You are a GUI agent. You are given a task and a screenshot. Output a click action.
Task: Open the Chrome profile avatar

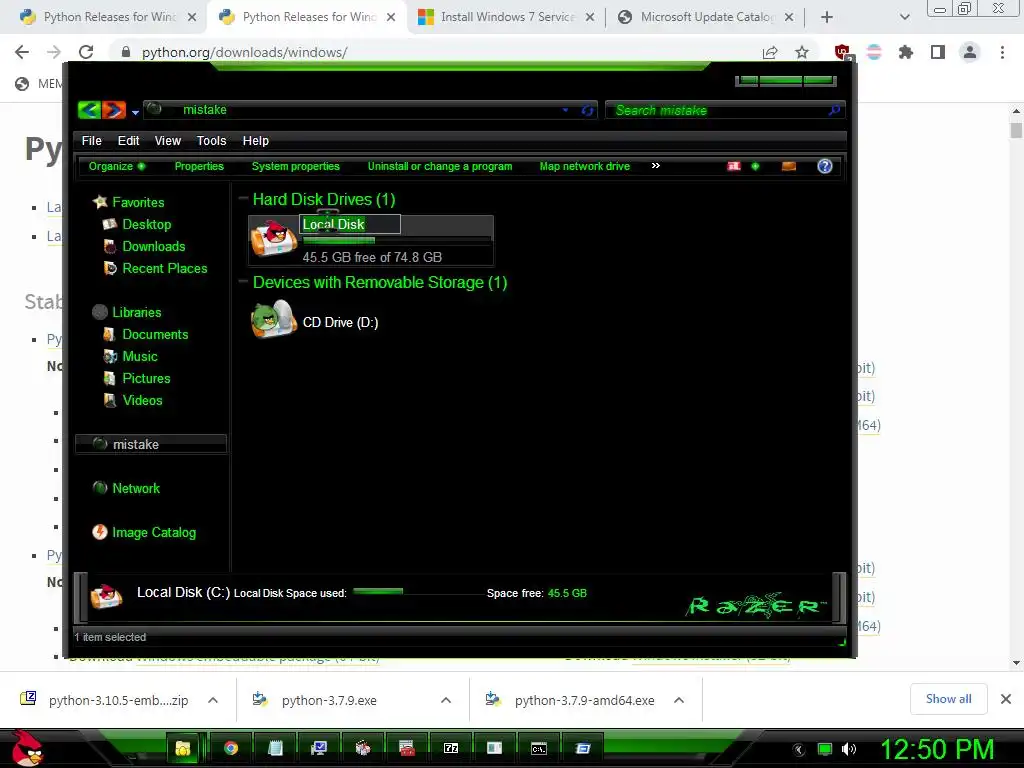pyautogui.click(x=970, y=52)
